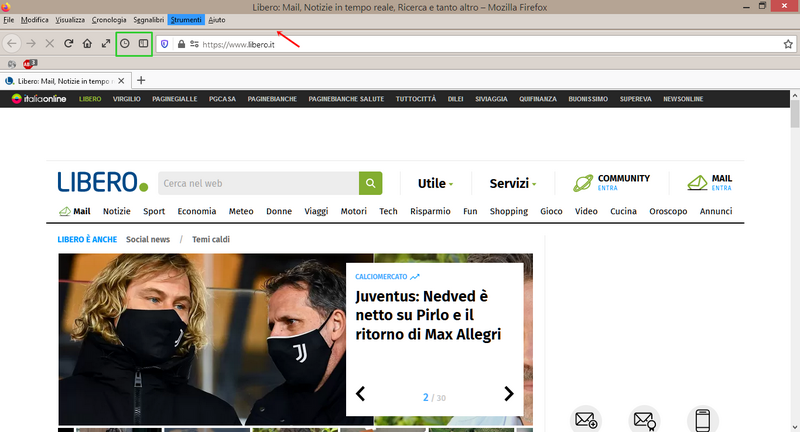Stop page loading with X icon
Screen dimensions: 800x432
(x=49, y=44)
